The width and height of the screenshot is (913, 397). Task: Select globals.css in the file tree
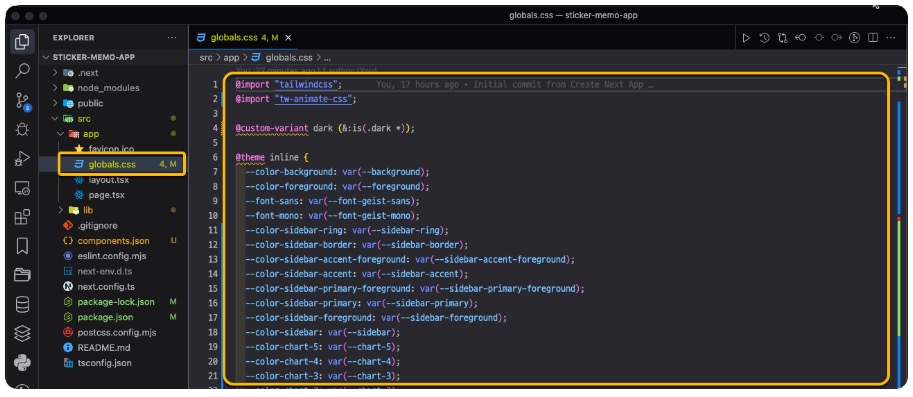(x=114, y=164)
